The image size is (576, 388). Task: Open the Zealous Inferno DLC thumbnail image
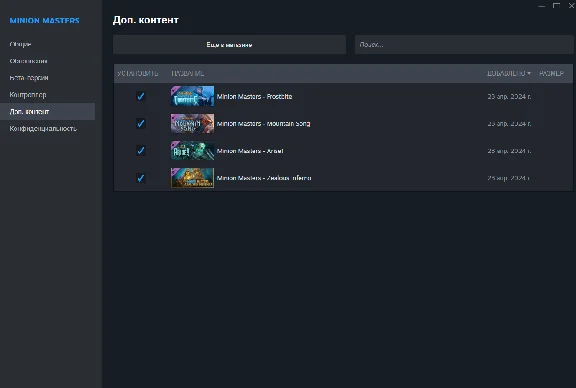(x=192, y=178)
